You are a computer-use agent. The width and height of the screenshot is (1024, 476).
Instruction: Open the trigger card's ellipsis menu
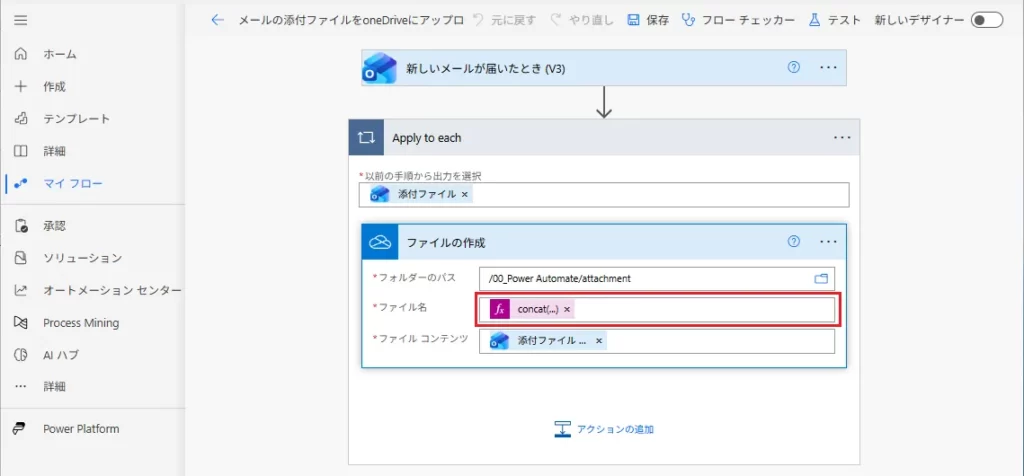[x=828, y=68]
